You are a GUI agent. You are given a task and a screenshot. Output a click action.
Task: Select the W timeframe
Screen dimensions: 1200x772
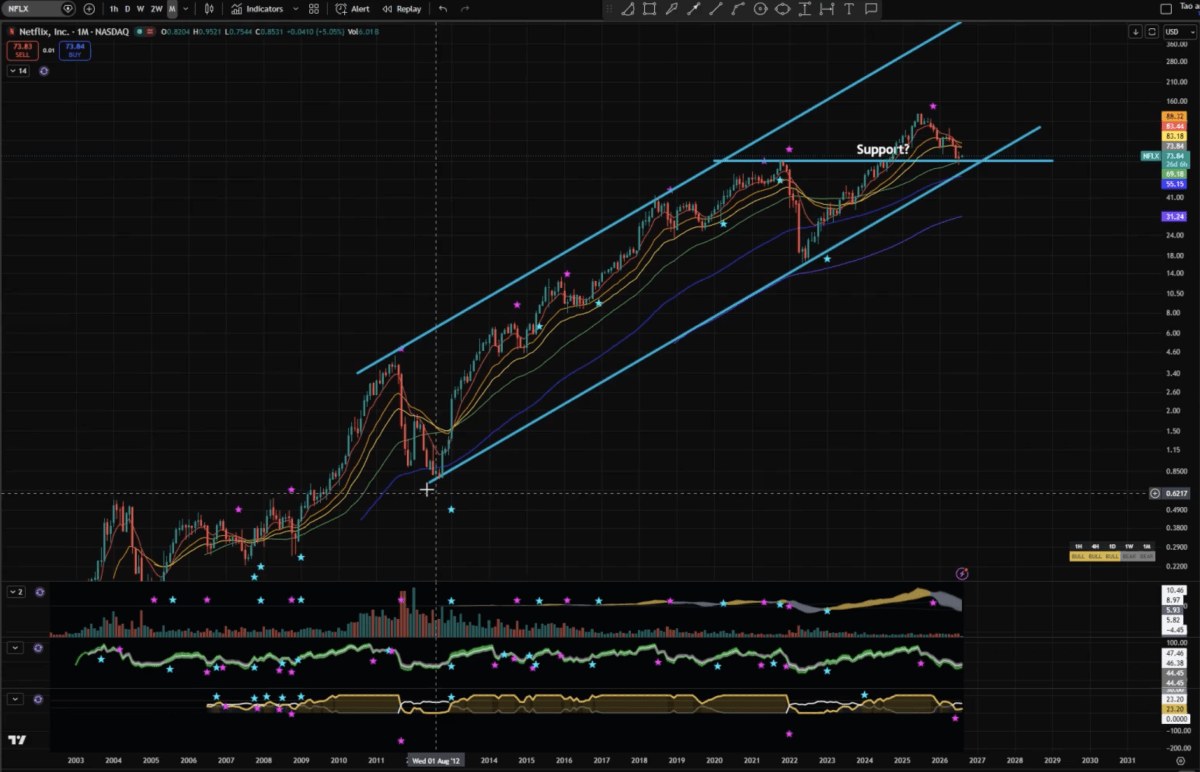click(141, 9)
